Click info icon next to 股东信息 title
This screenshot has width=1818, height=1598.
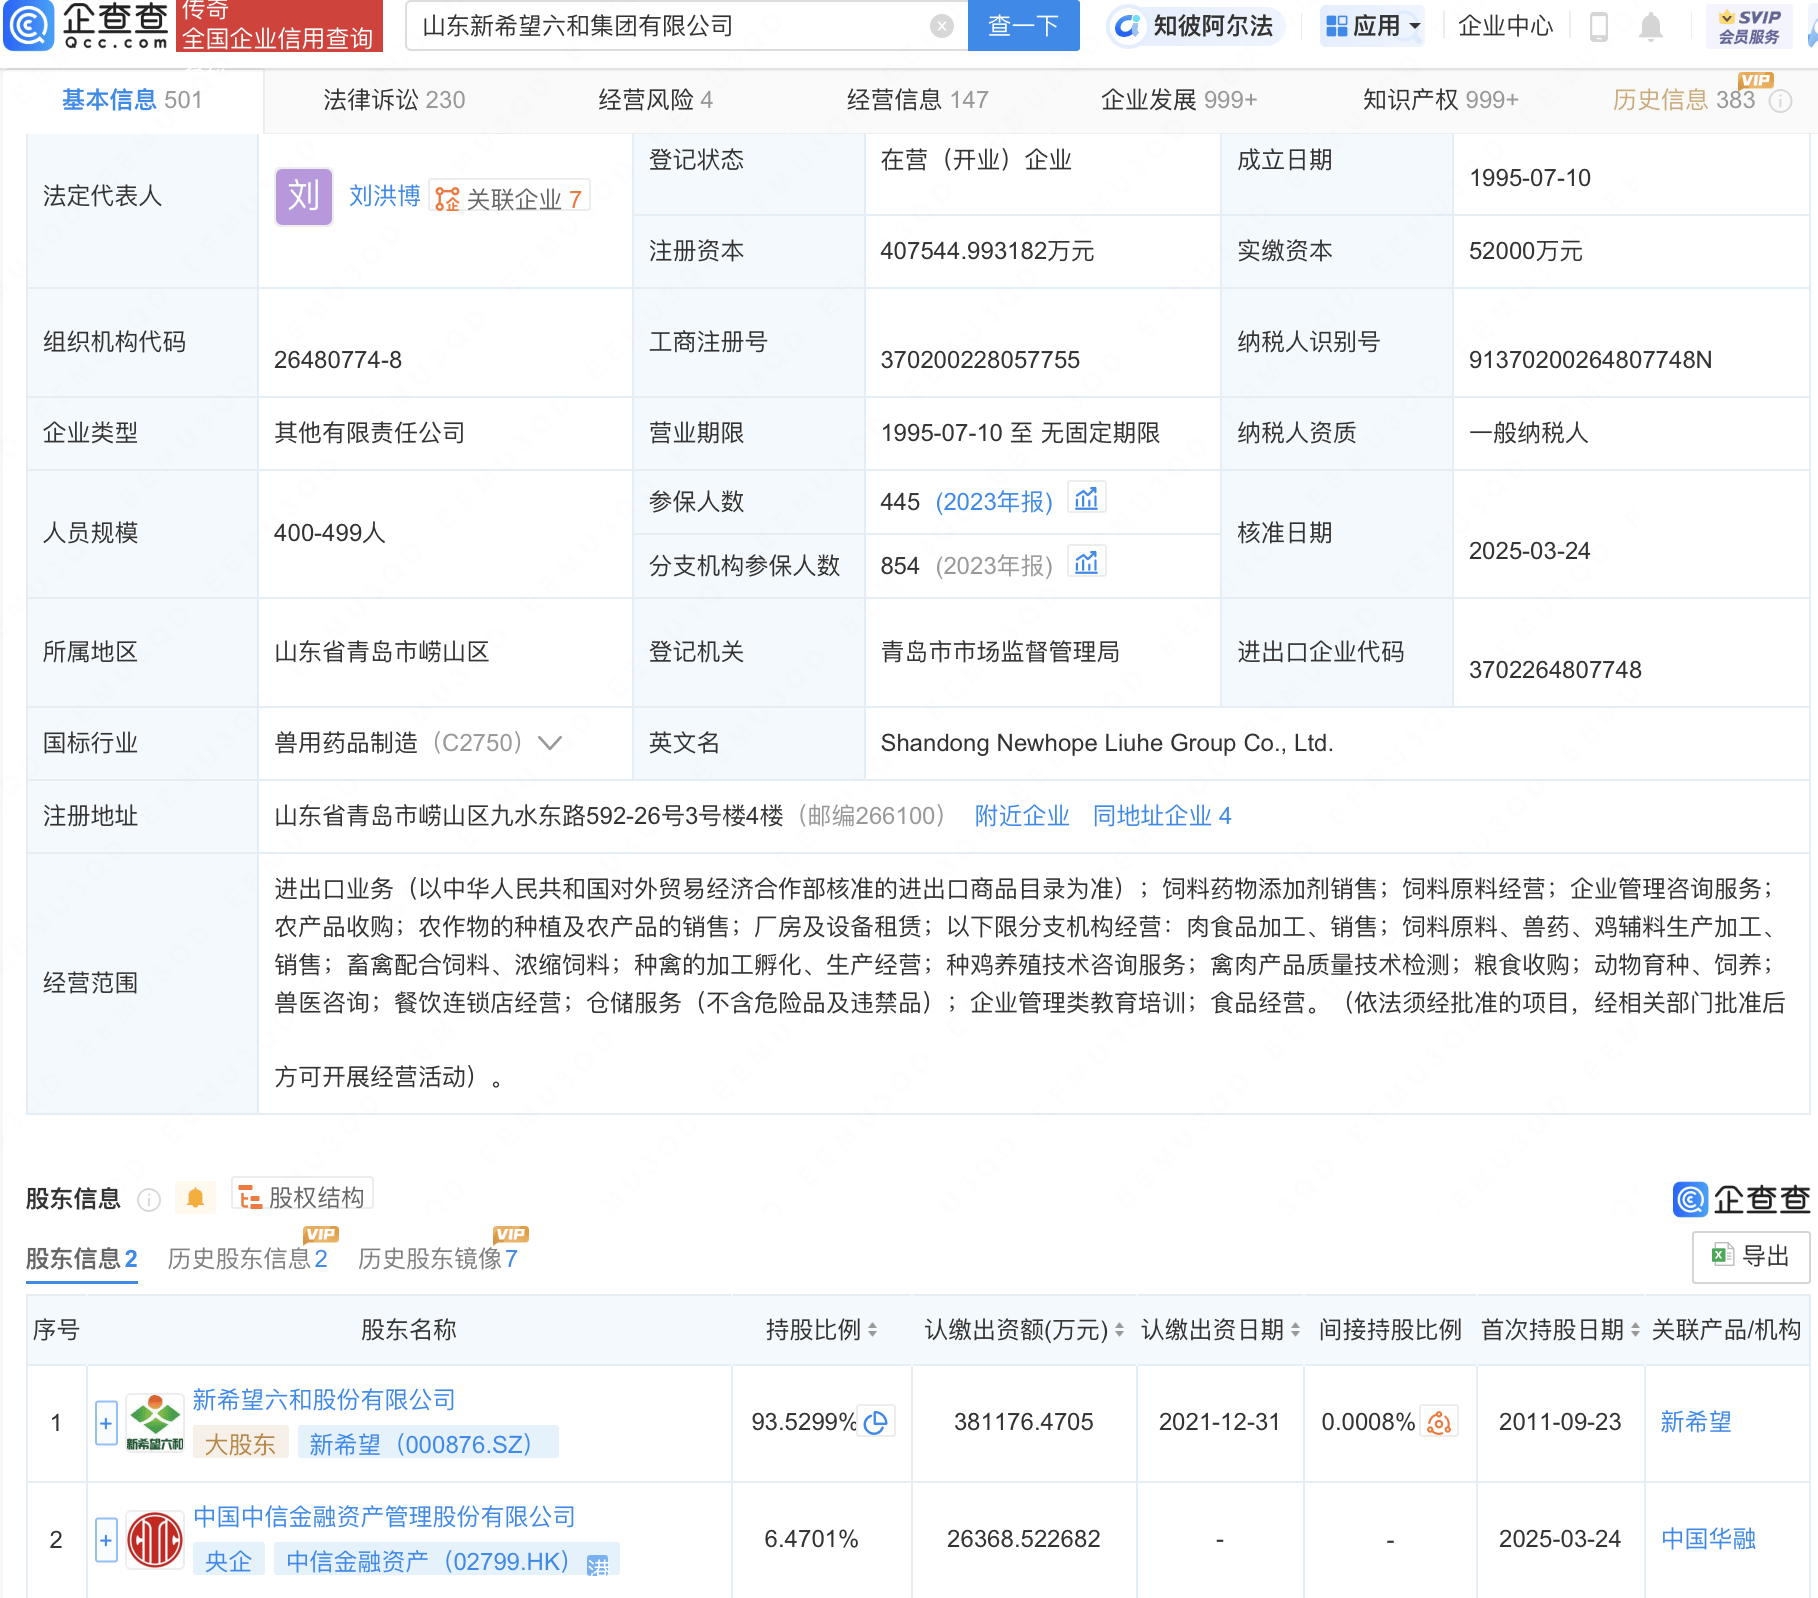tap(149, 1199)
